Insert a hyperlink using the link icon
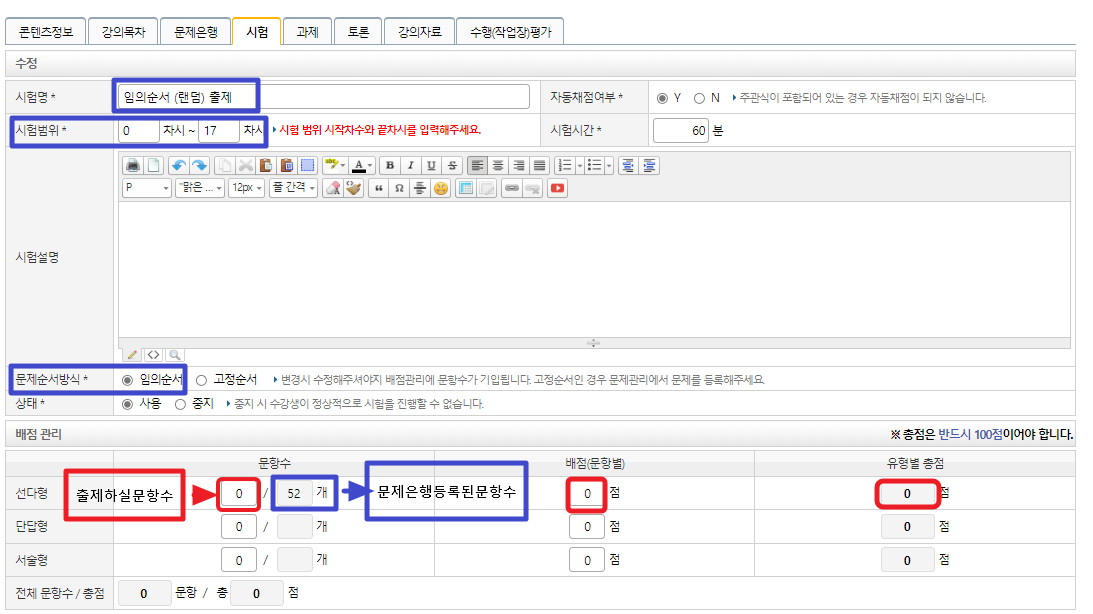This screenshot has height=614, width=1093. pos(511,188)
